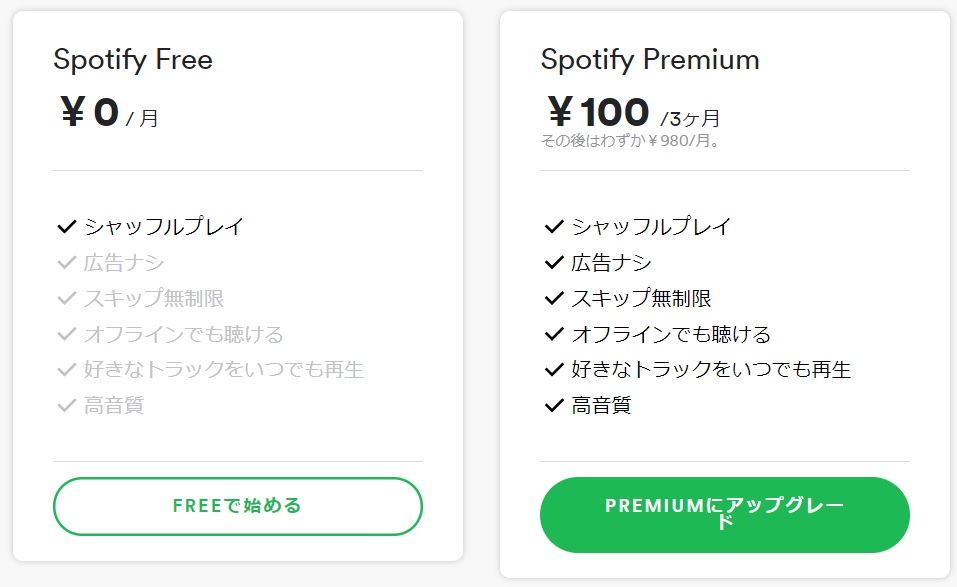Click the greyed オフラインでも聴ける checkmark in Free plan
Image resolution: width=957 pixels, height=587 pixels.
(67, 334)
